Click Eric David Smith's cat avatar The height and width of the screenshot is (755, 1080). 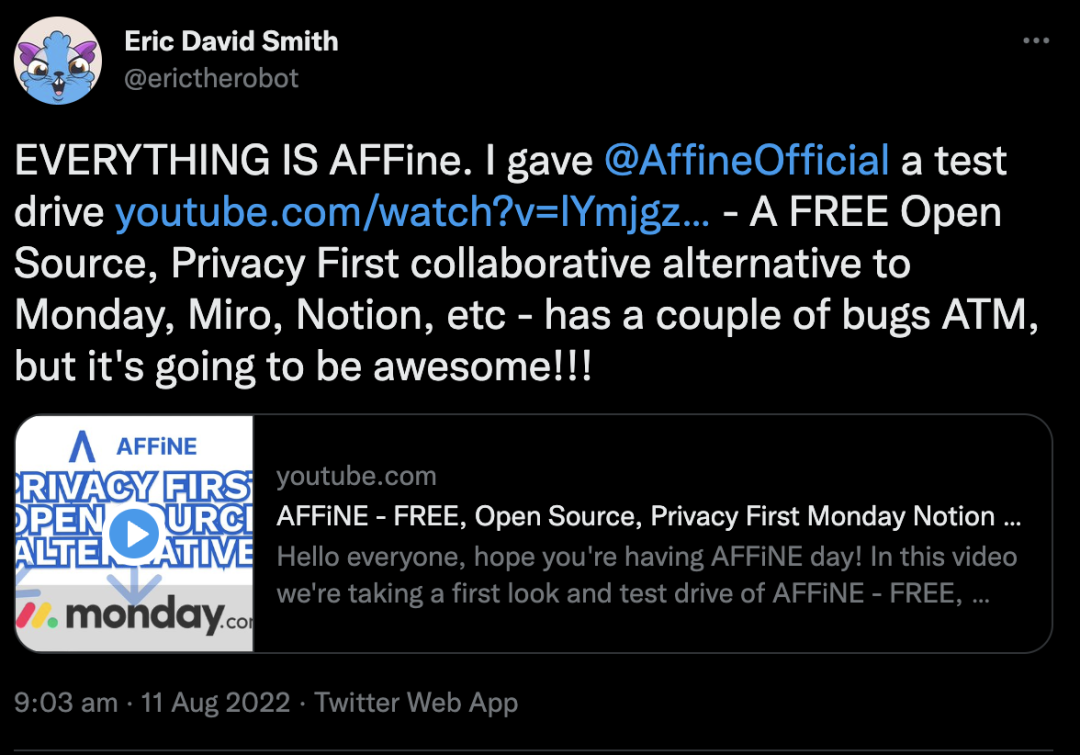(x=57, y=62)
